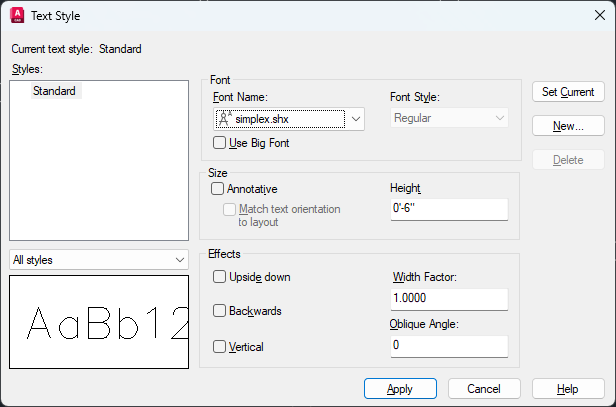Click the AutoCAD logo icon in title bar

click(17, 16)
